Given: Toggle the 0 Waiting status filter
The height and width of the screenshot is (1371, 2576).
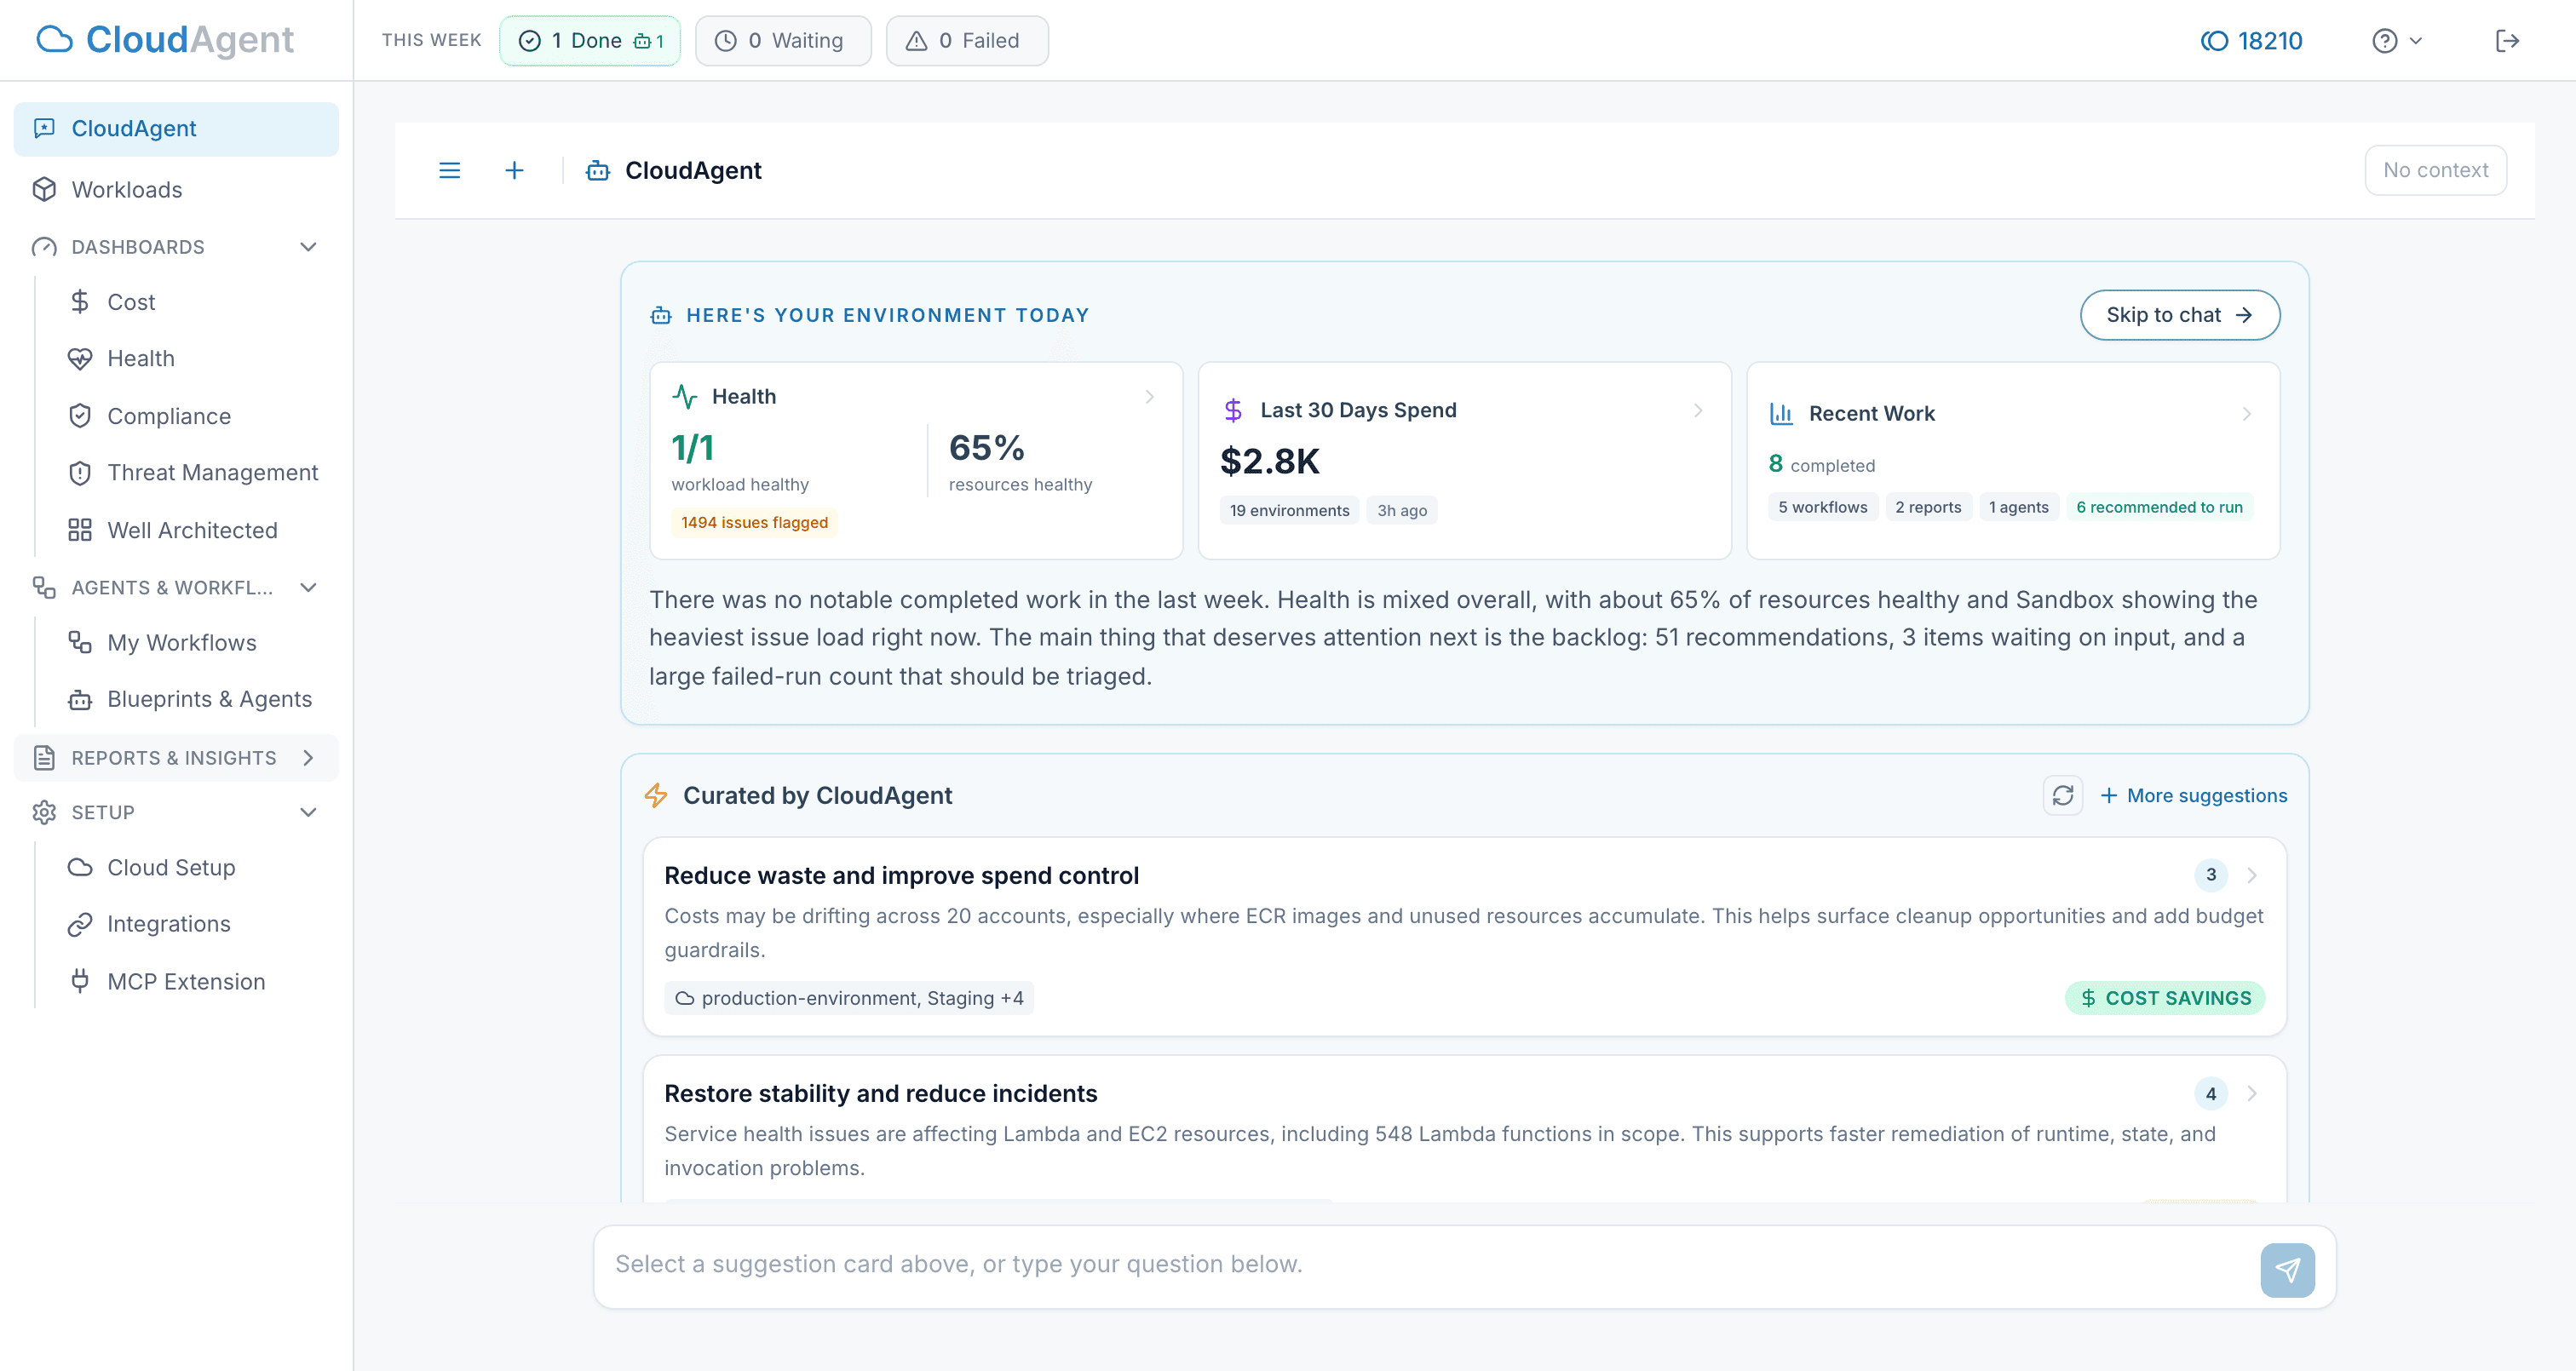Looking at the screenshot, I should tap(782, 41).
